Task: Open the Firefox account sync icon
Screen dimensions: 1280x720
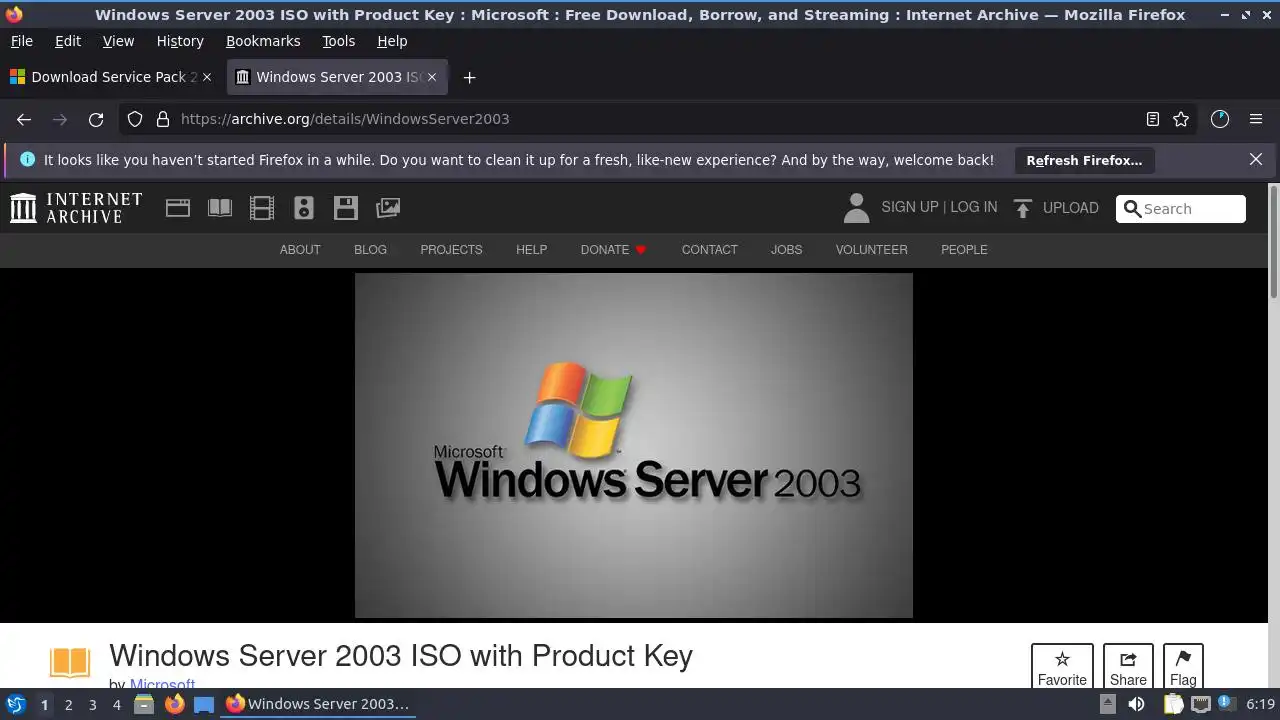Action: click(x=1220, y=119)
